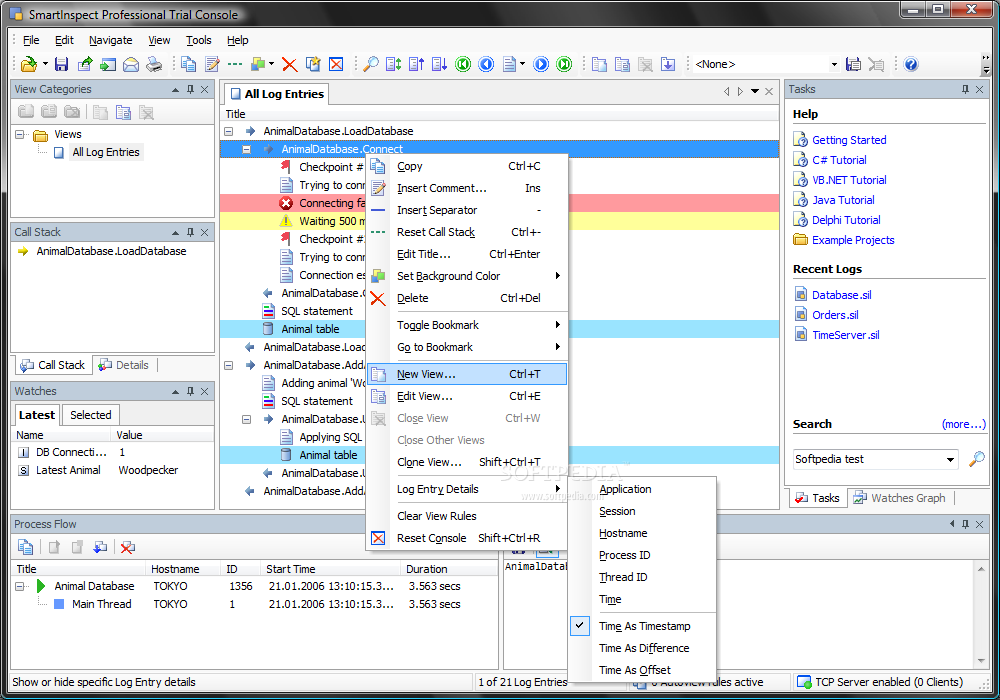
Task: Open the Navigate menu
Action: [x=110, y=40]
